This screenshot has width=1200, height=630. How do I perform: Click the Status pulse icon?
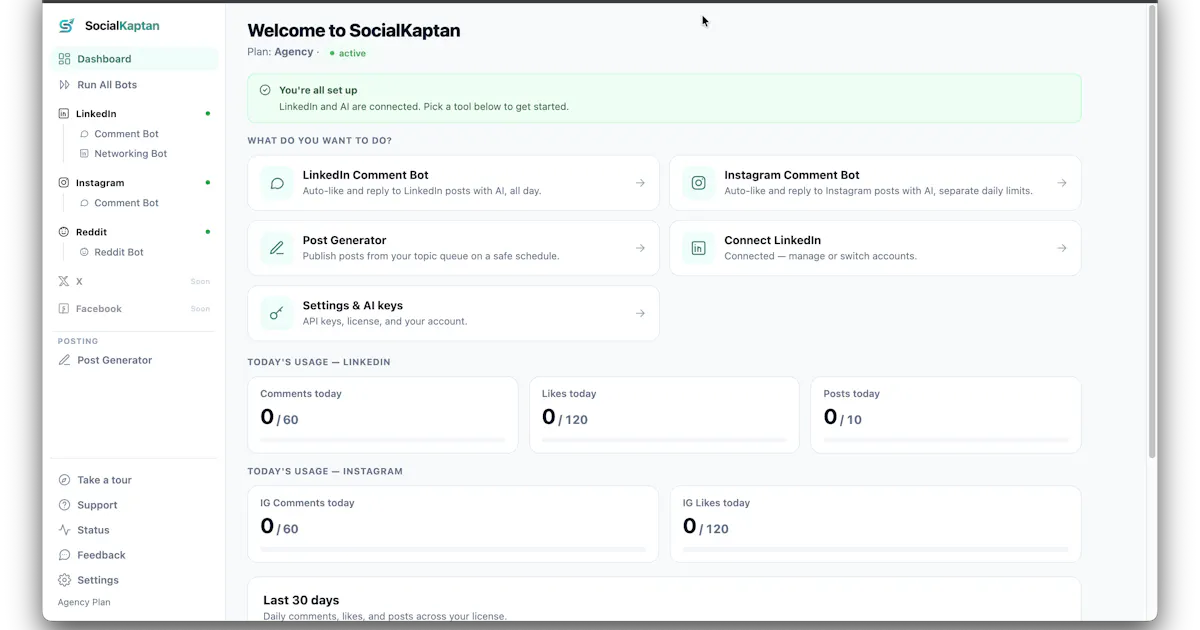point(64,530)
